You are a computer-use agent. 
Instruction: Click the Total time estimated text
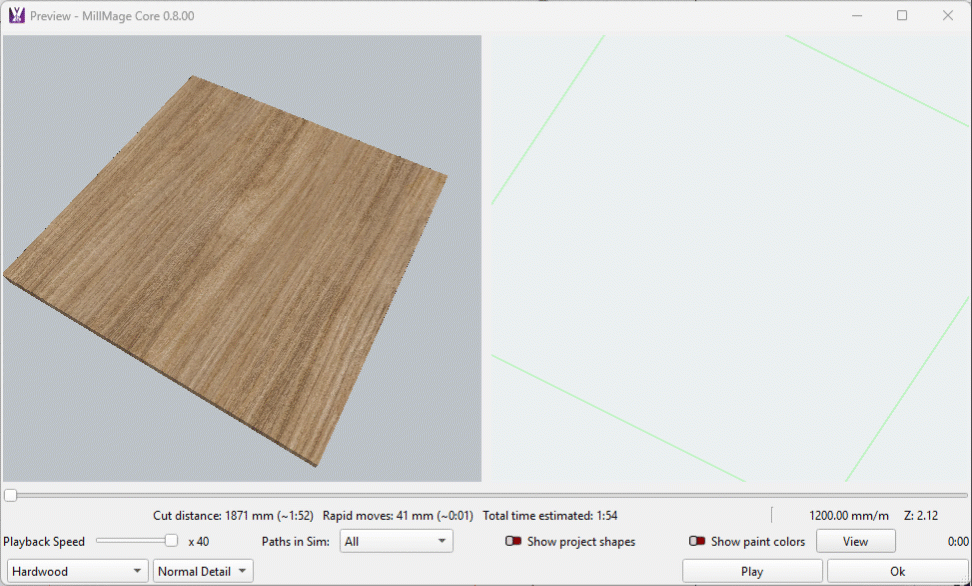[549, 516]
